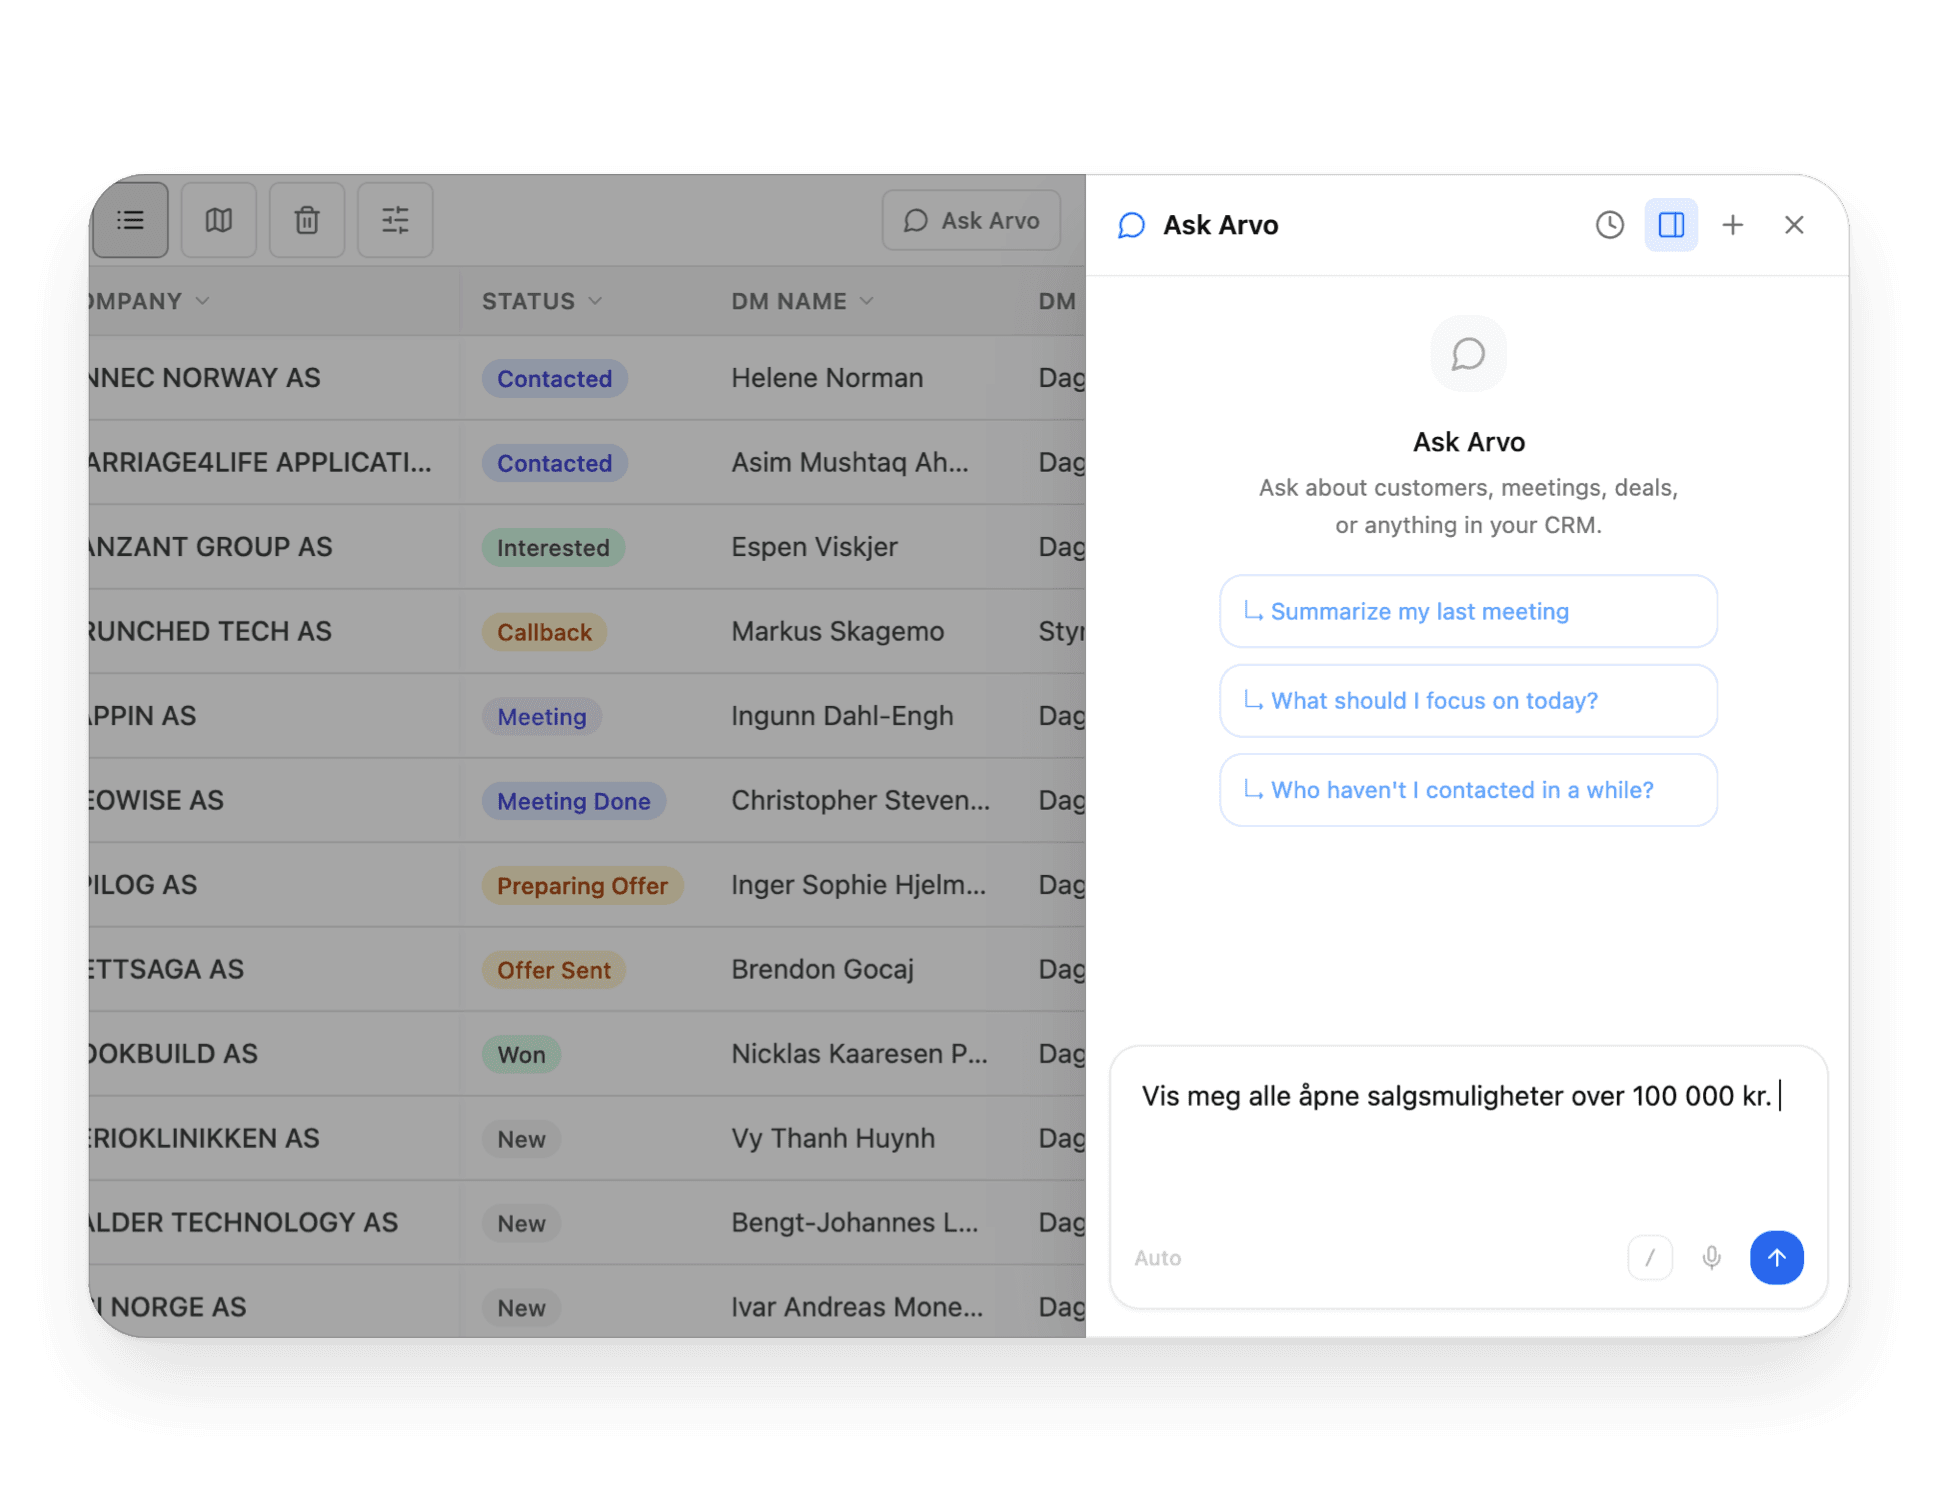This screenshot has width=1938, height=1511.
Task: Expand the DM NAME column sort chevron
Action: pyautogui.click(x=867, y=301)
